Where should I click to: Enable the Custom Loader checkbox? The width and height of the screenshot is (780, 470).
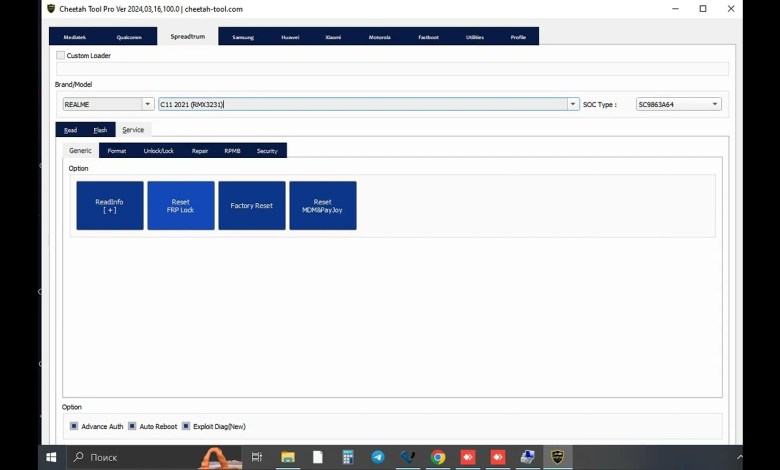(60, 55)
